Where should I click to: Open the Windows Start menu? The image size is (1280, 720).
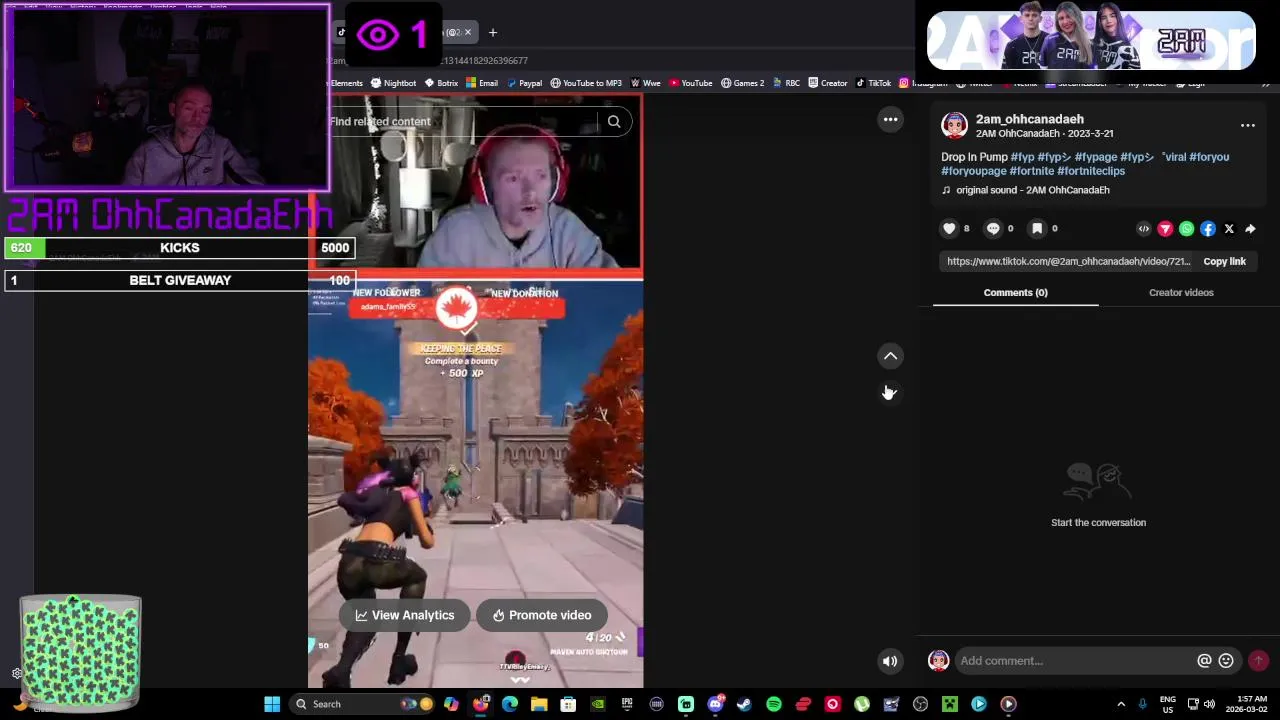[272, 704]
